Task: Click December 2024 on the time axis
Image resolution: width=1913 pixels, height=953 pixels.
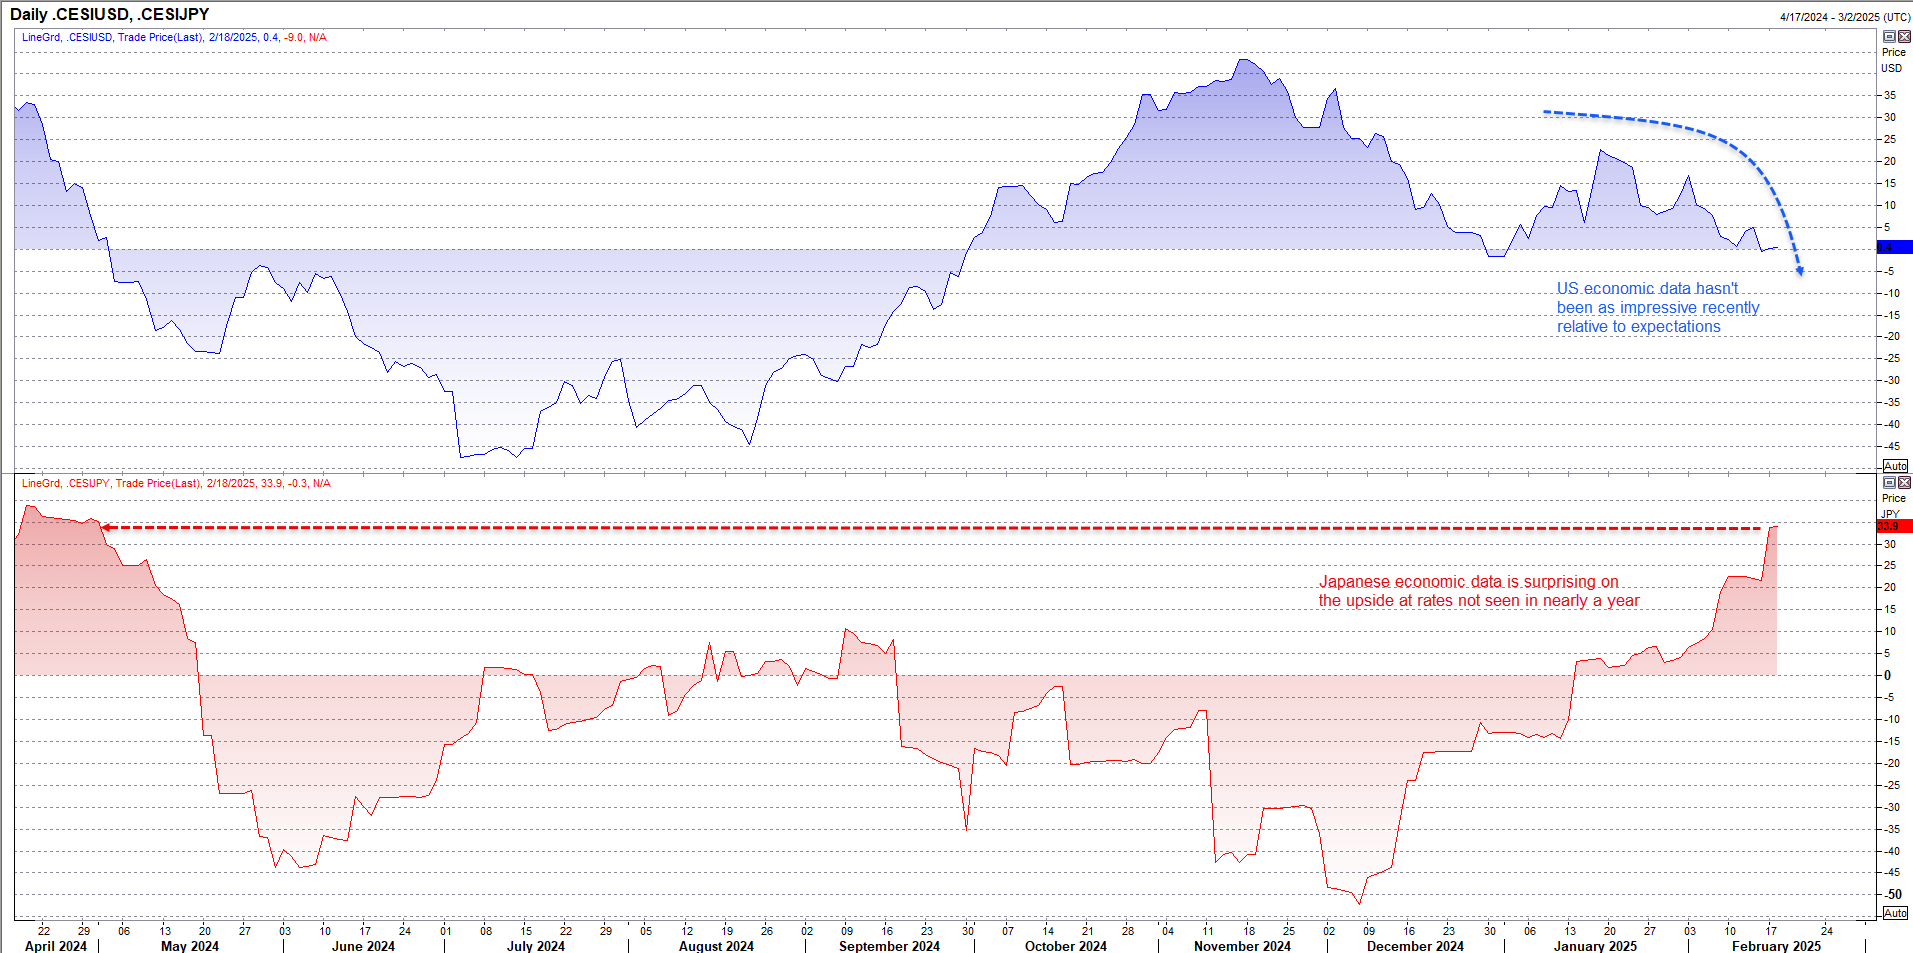Action: pyautogui.click(x=1415, y=946)
